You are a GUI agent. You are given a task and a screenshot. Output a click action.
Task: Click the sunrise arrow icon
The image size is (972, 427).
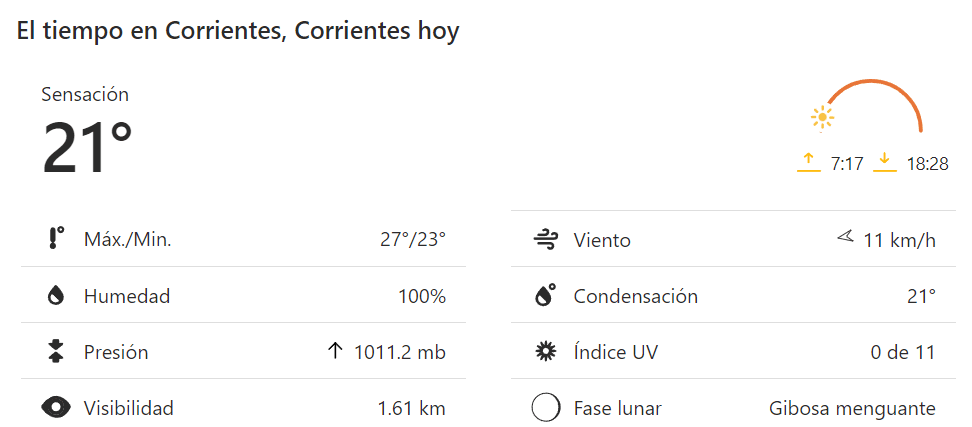[x=808, y=163]
